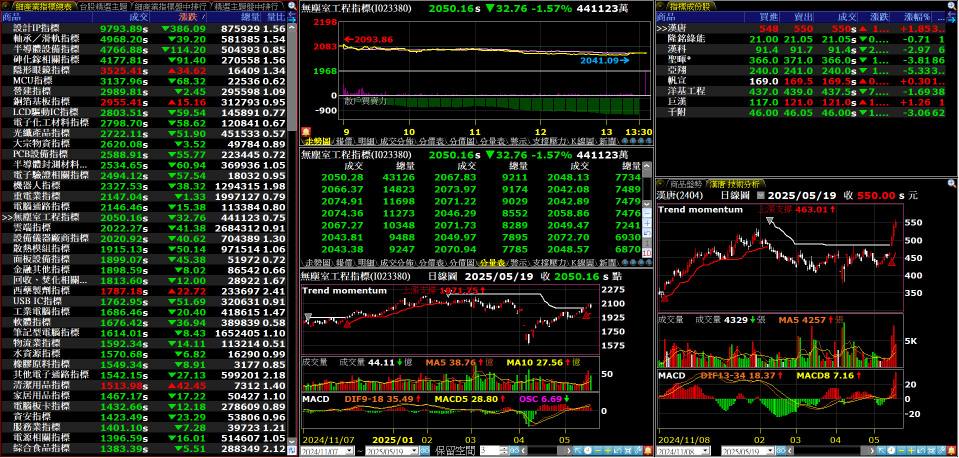This screenshot has width=959, height=458.
Task: Open the 2024/11/07 start date dropdown
Action: pyautogui.click(x=349, y=451)
